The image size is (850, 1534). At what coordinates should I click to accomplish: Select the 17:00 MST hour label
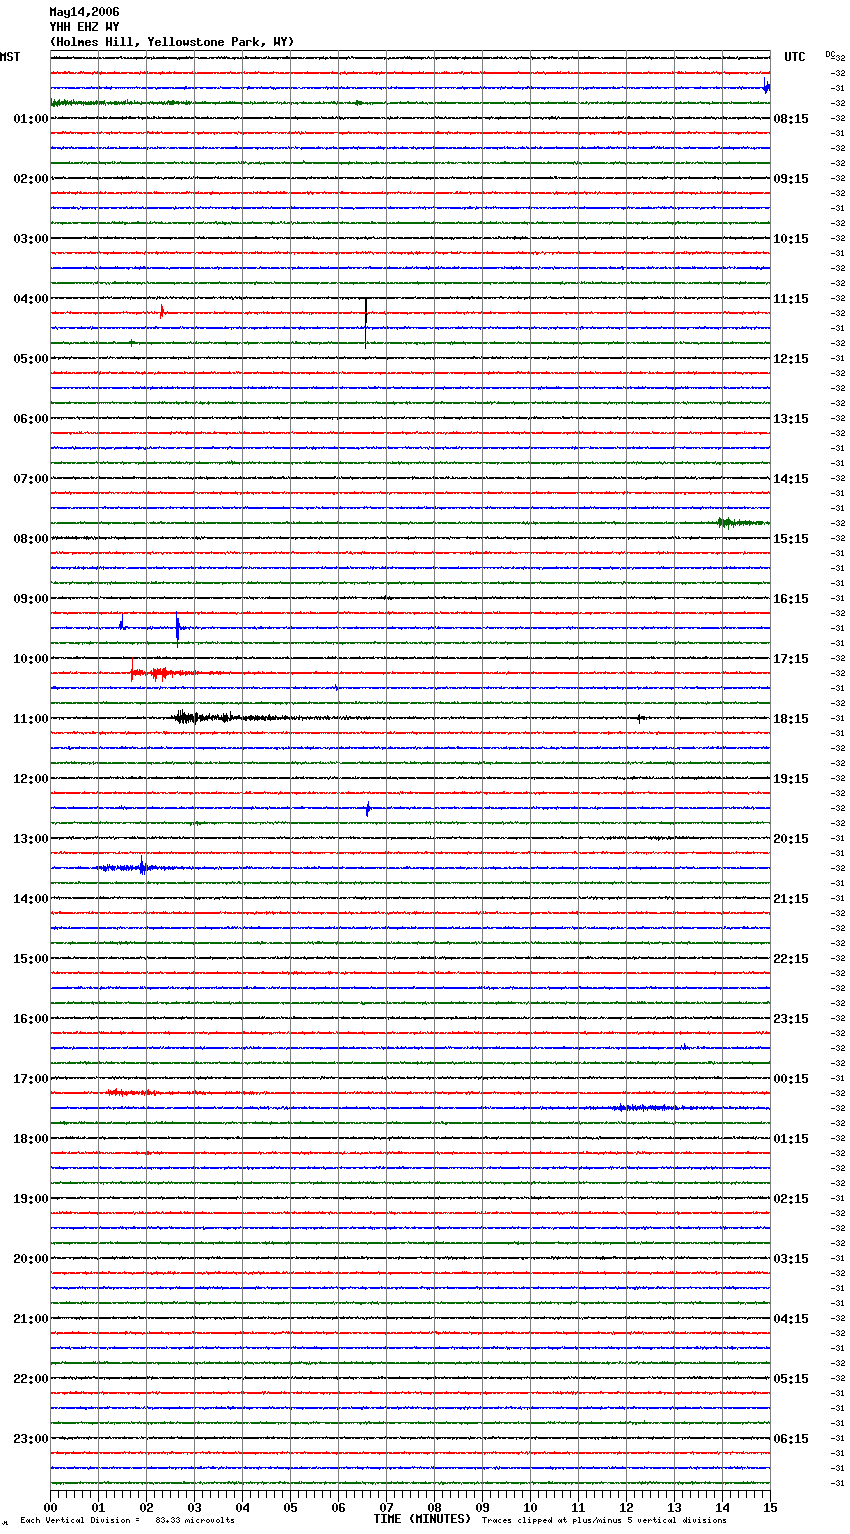tap(30, 1079)
